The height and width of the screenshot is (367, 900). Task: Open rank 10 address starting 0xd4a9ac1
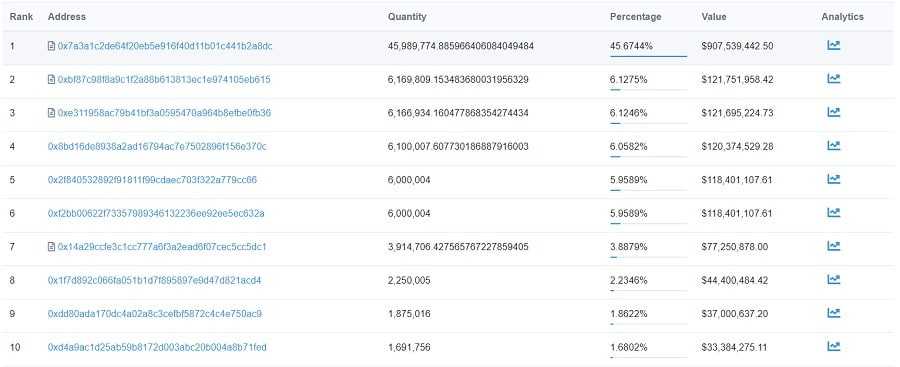[x=157, y=347]
